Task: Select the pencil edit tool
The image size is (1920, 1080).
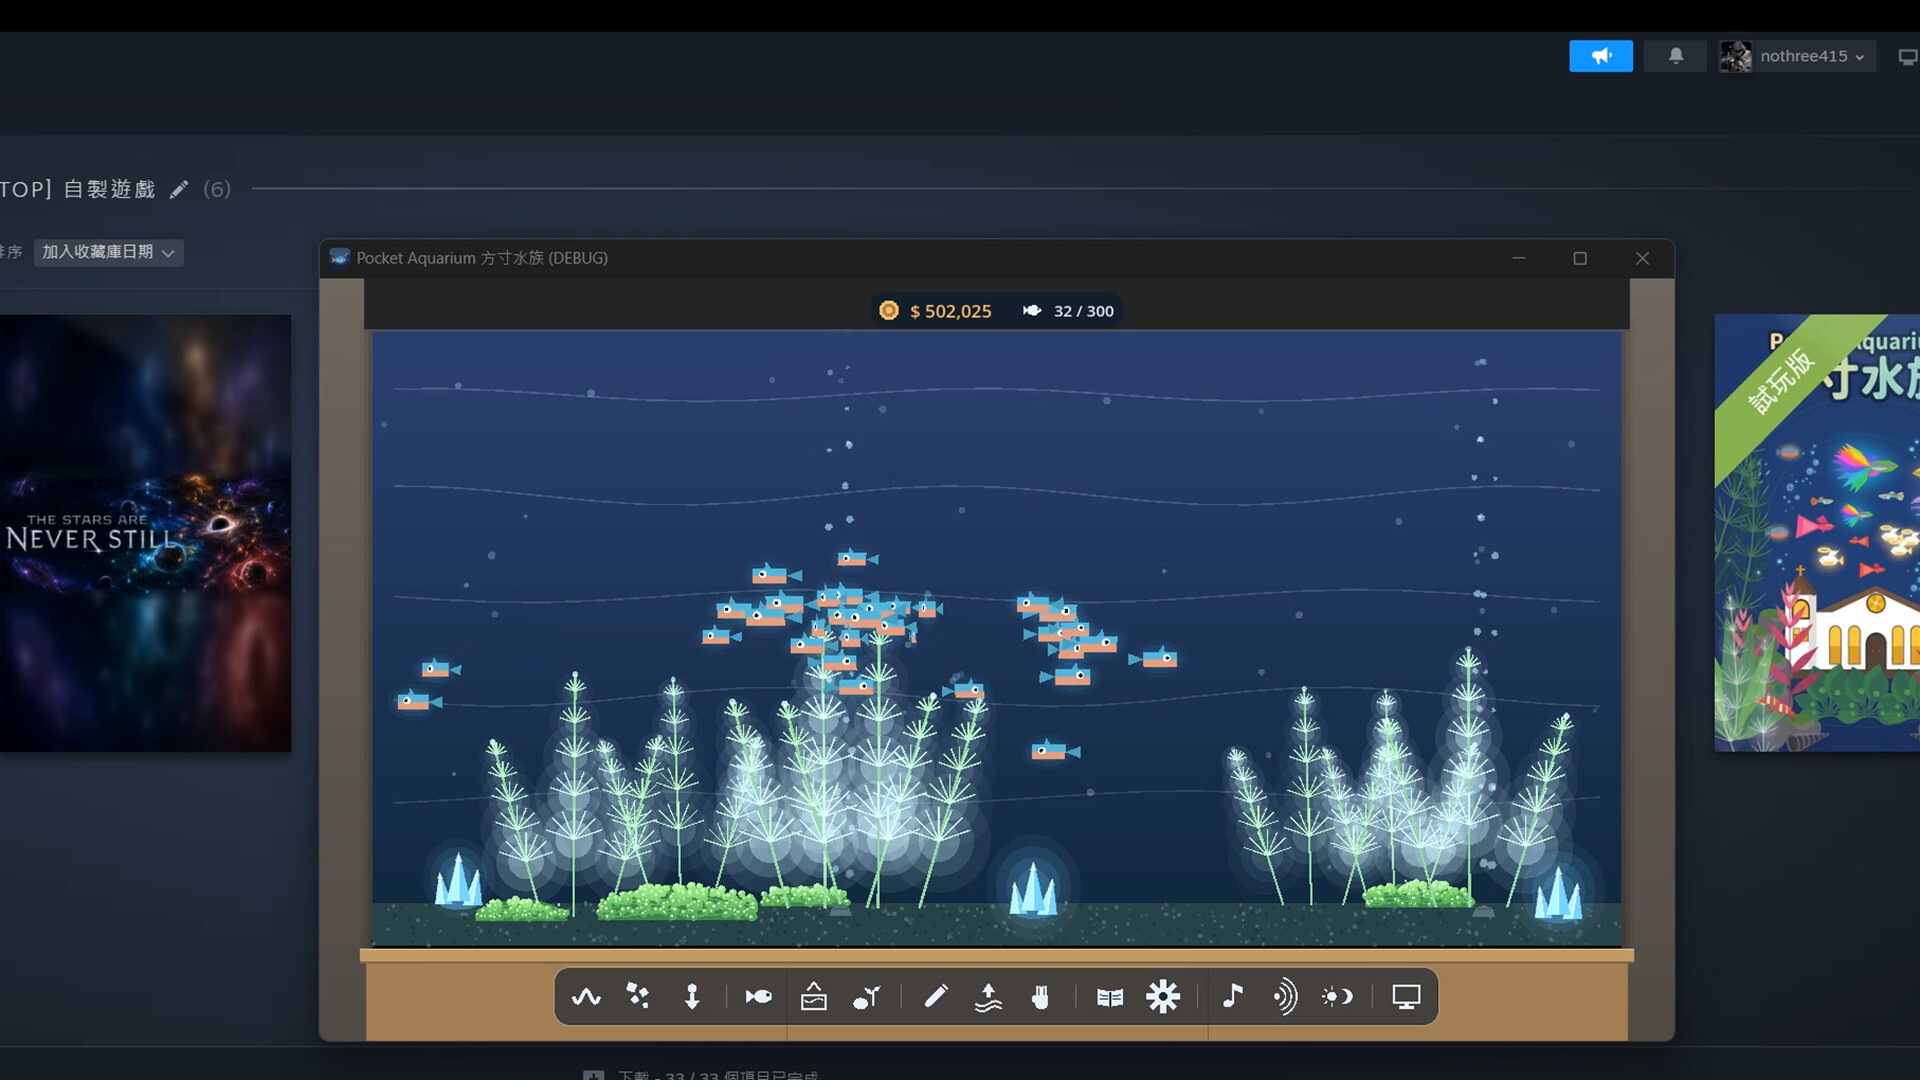Action: pyautogui.click(x=936, y=996)
